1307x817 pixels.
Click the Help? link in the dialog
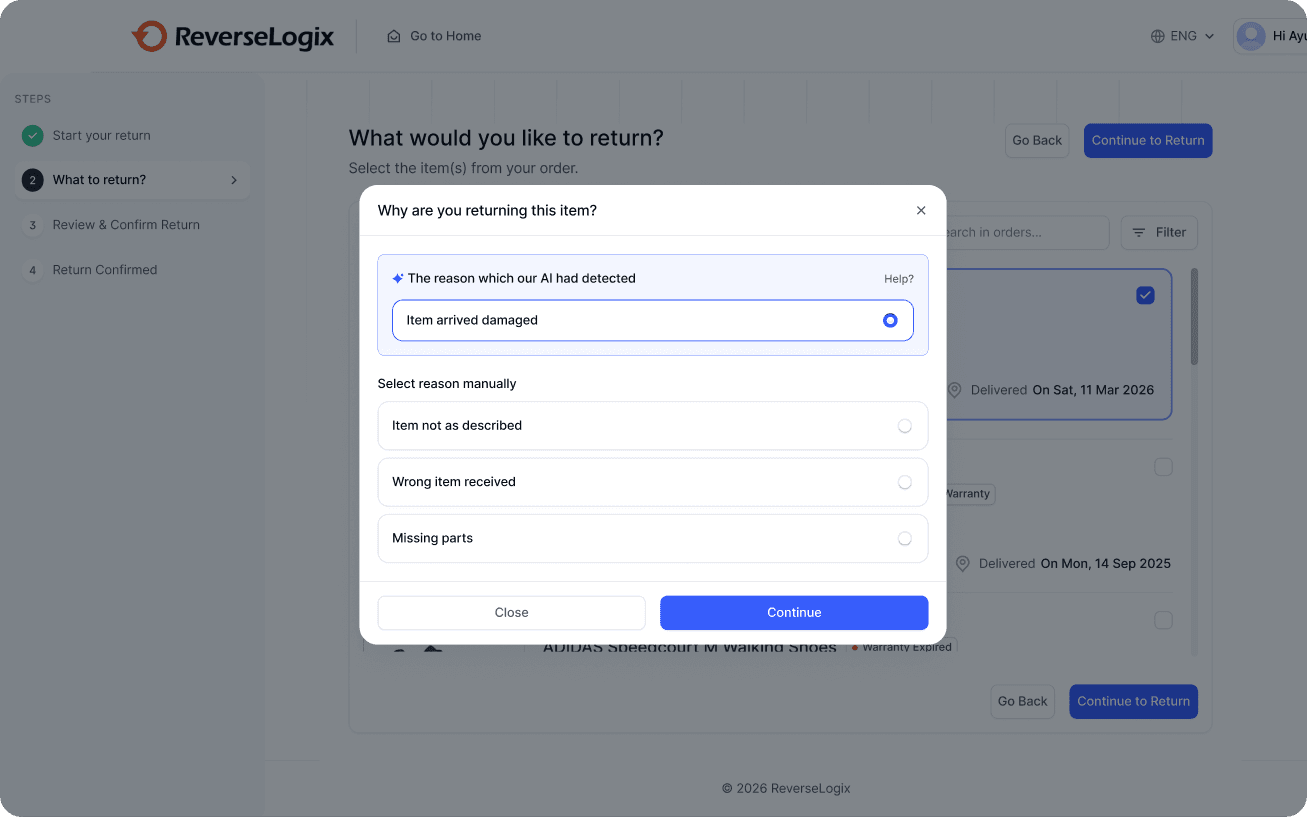click(x=898, y=279)
